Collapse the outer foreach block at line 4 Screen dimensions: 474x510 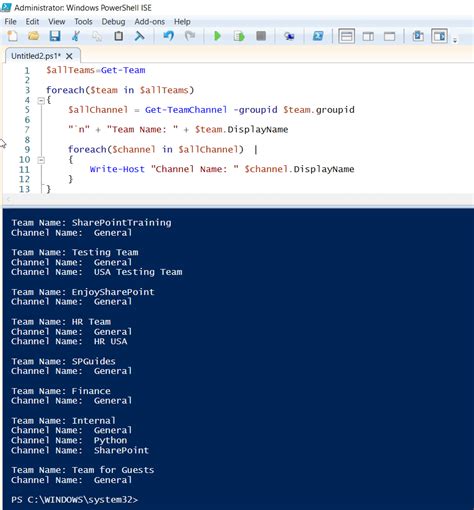41,100
